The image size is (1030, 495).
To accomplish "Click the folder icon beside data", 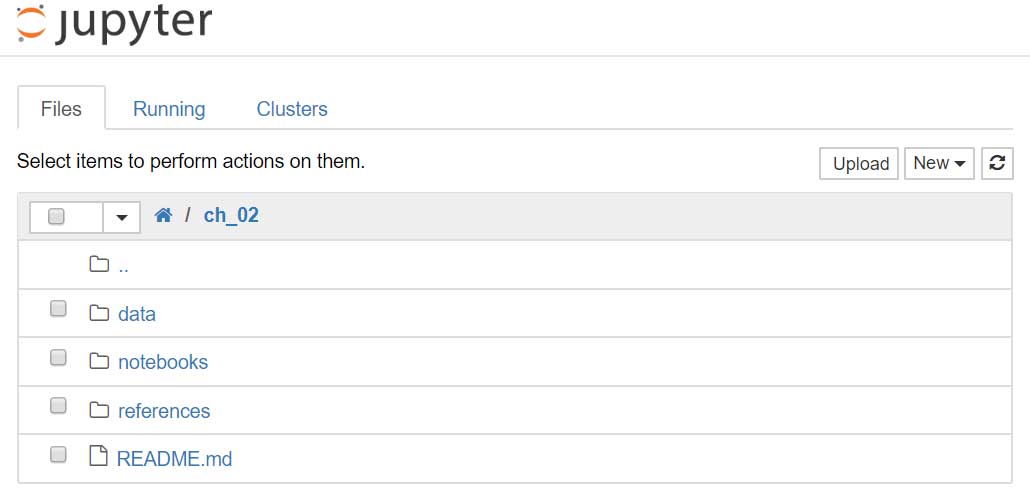I will click(98, 313).
